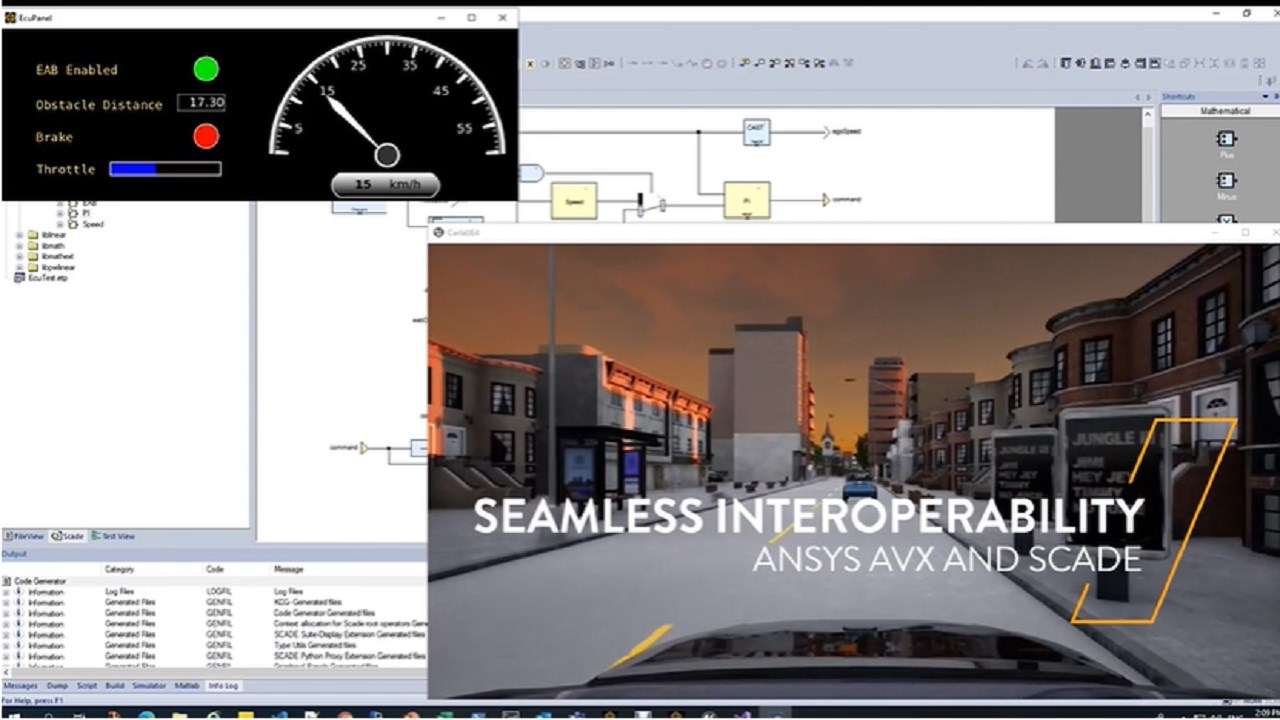Screen dimensions: 1280x720
Task: Switch to the Test View tab
Action: tap(113, 537)
